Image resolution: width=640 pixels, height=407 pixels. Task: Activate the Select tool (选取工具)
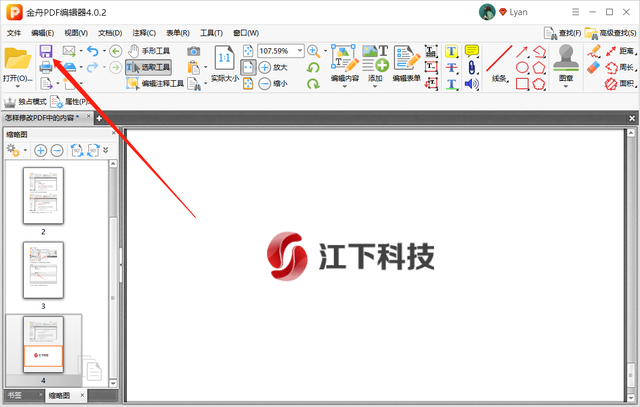pyautogui.click(x=148, y=67)
